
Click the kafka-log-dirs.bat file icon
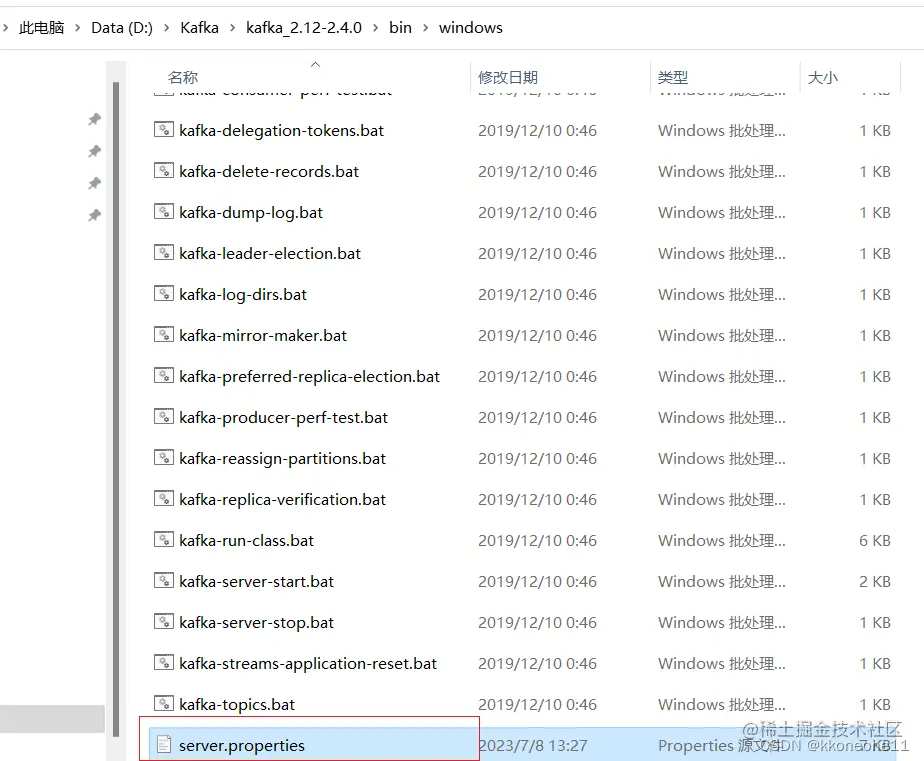click(x=164, y=293)
